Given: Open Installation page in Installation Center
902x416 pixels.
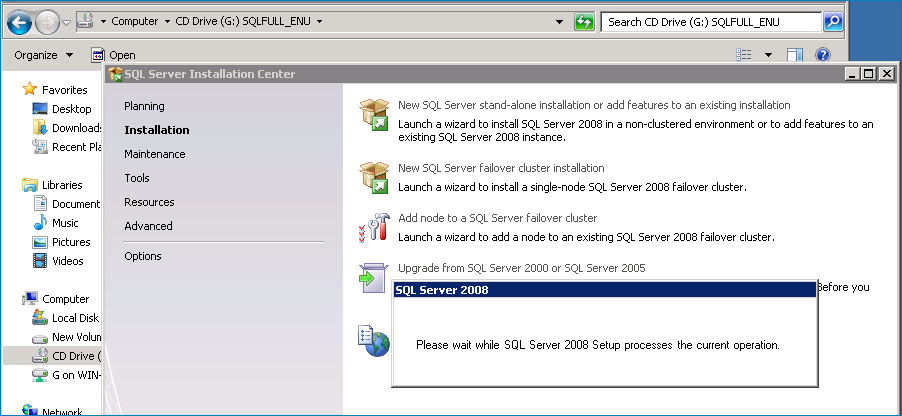Looking at the screenshot, I should tap(156, 130).
